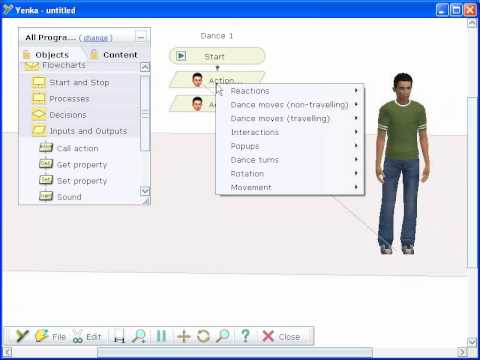
Task: Open the Movement submenu
Action: [290, 187]
